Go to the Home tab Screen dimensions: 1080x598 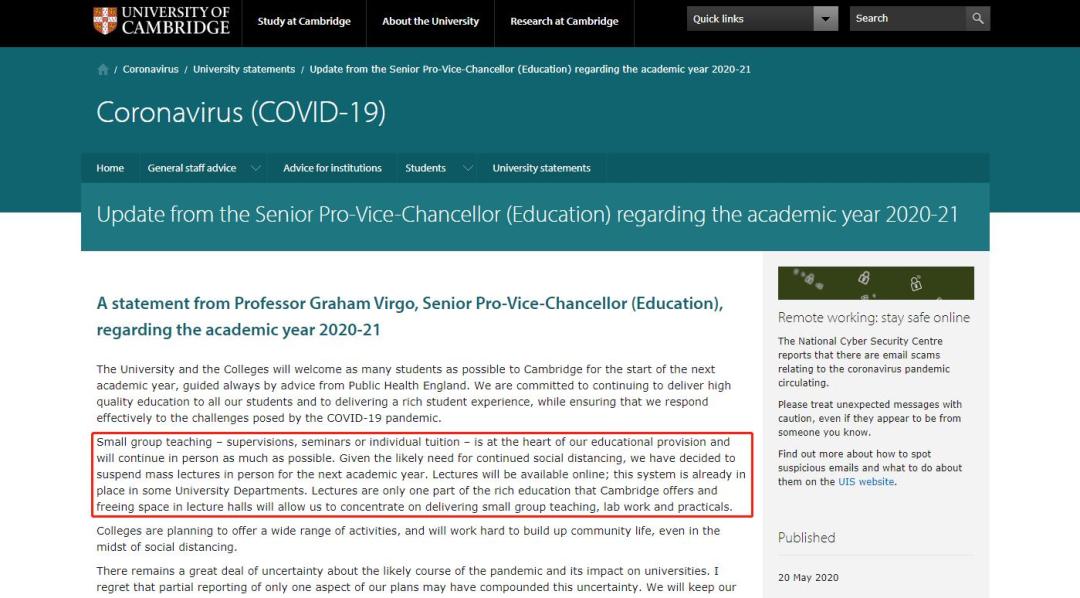point(110,168)
